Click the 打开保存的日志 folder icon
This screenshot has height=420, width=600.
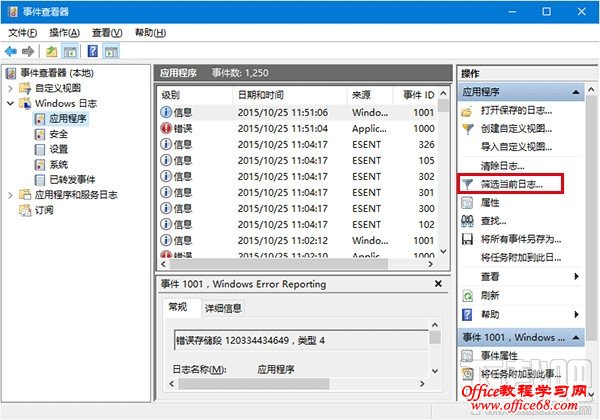[x=467, y=111]
